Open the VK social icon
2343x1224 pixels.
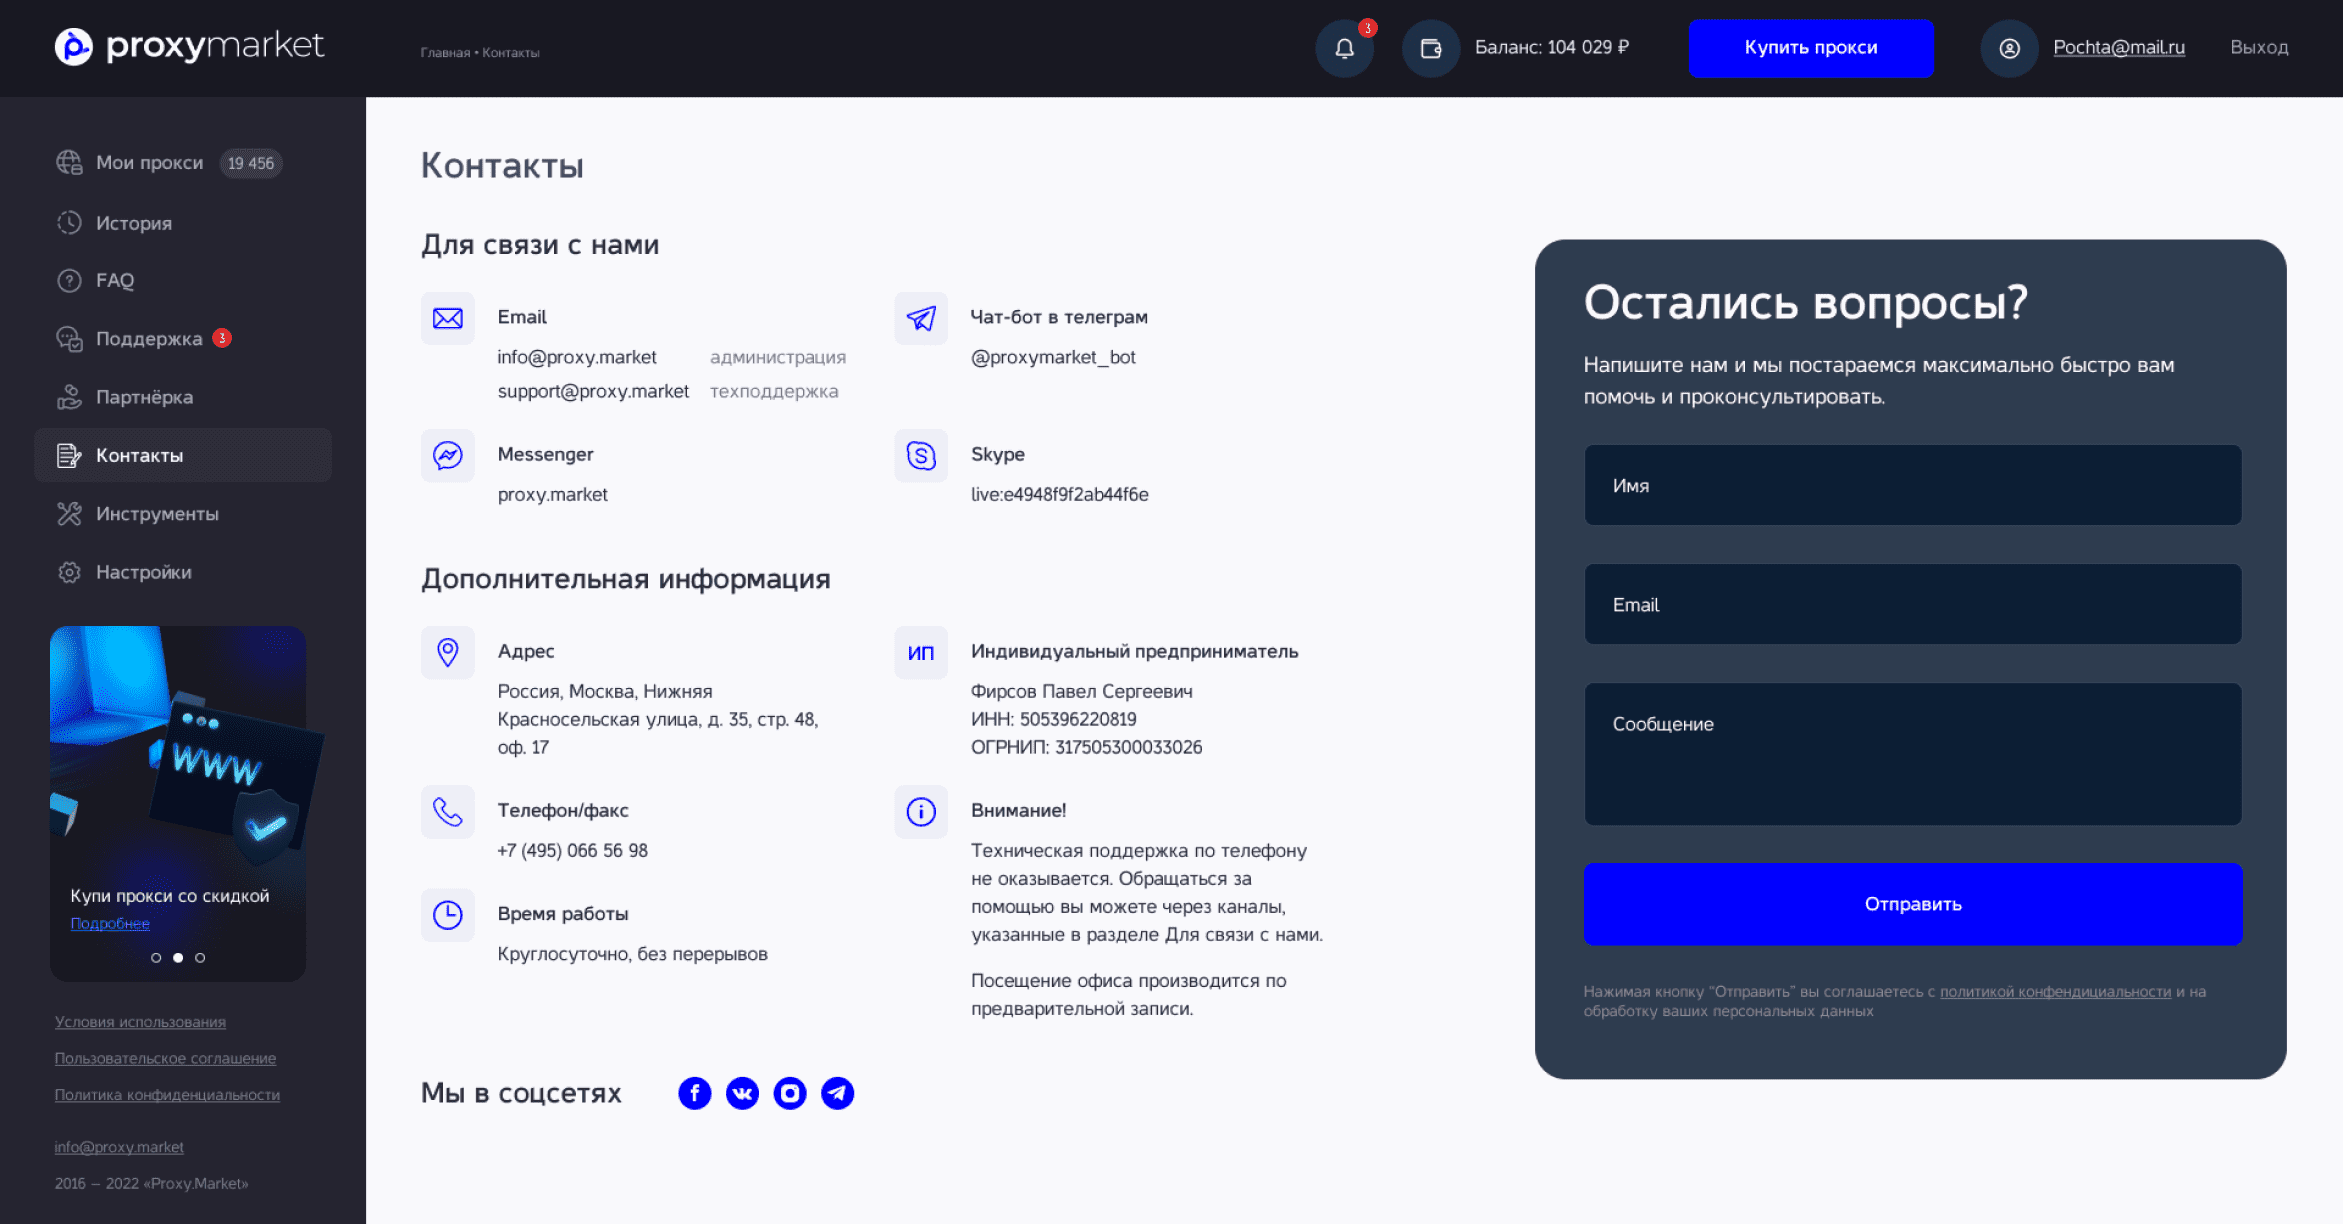point(742,1093)
